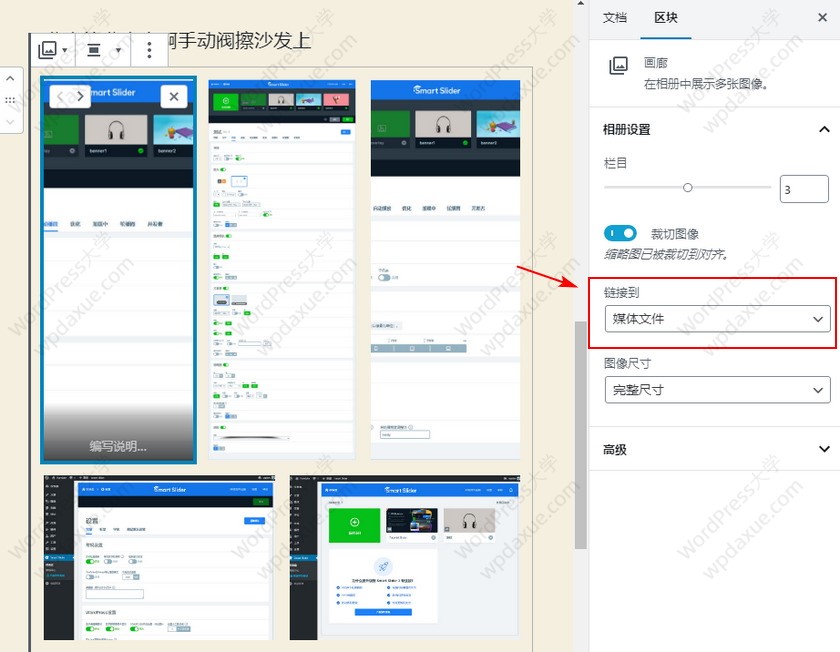Click the 编写说明 caption field on first image
Viewport: 840px width, 652px height.
point(118,446)
